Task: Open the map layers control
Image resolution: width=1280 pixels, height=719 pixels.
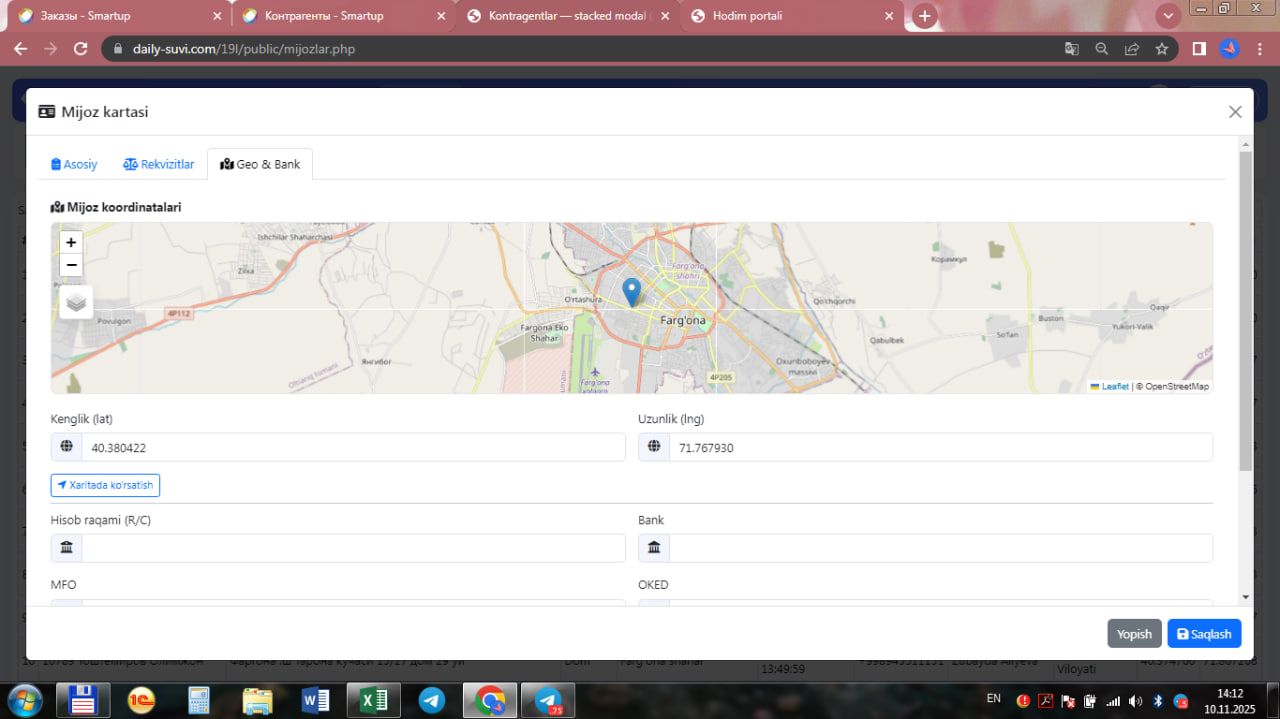Action: [x=76, y=302]
